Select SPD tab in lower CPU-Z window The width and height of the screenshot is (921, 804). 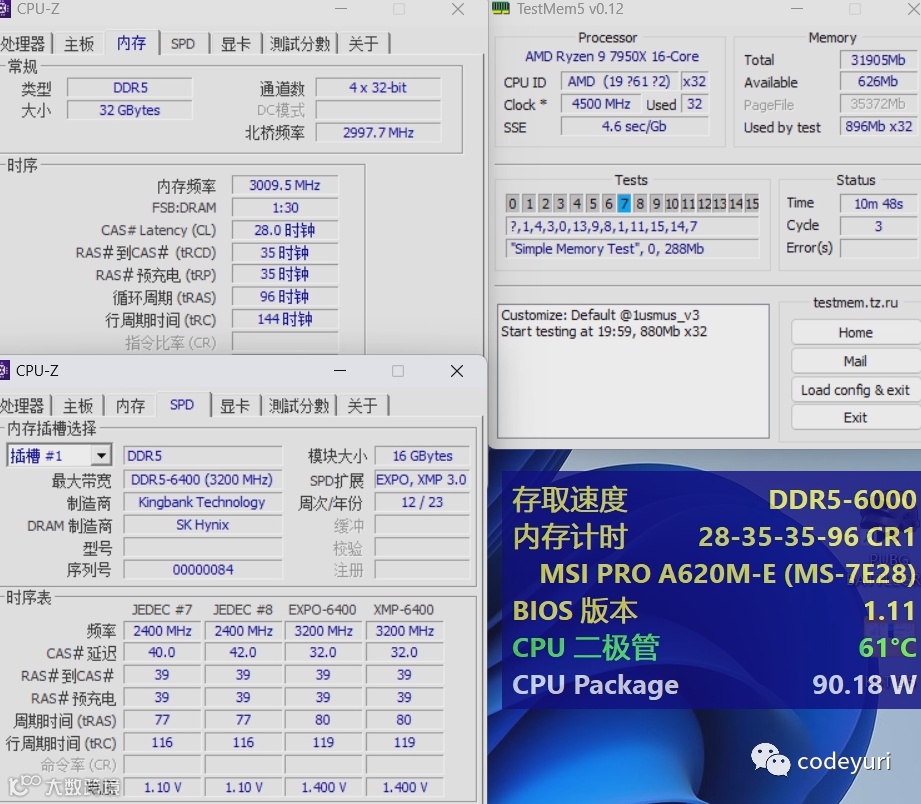point(181,405)
